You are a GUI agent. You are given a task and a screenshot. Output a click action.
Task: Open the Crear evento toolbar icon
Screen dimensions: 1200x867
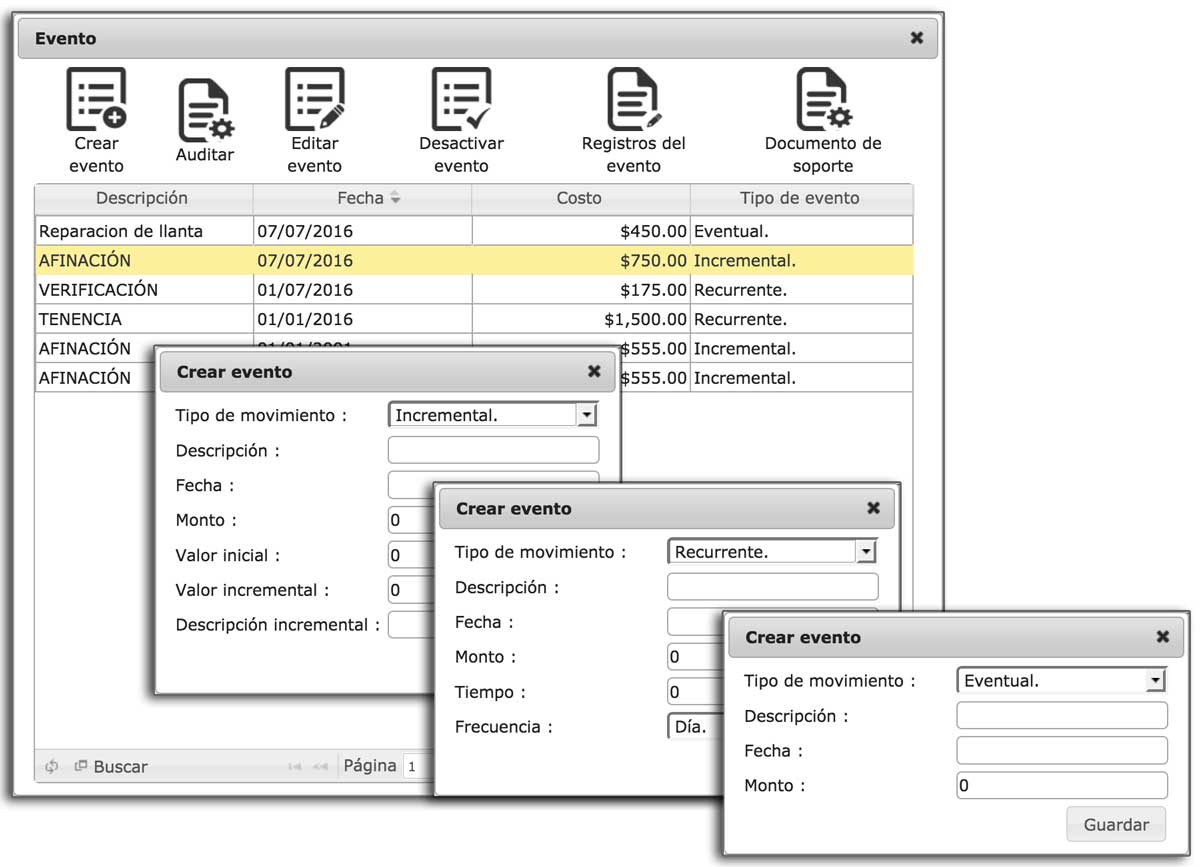(x=96, y=100)
